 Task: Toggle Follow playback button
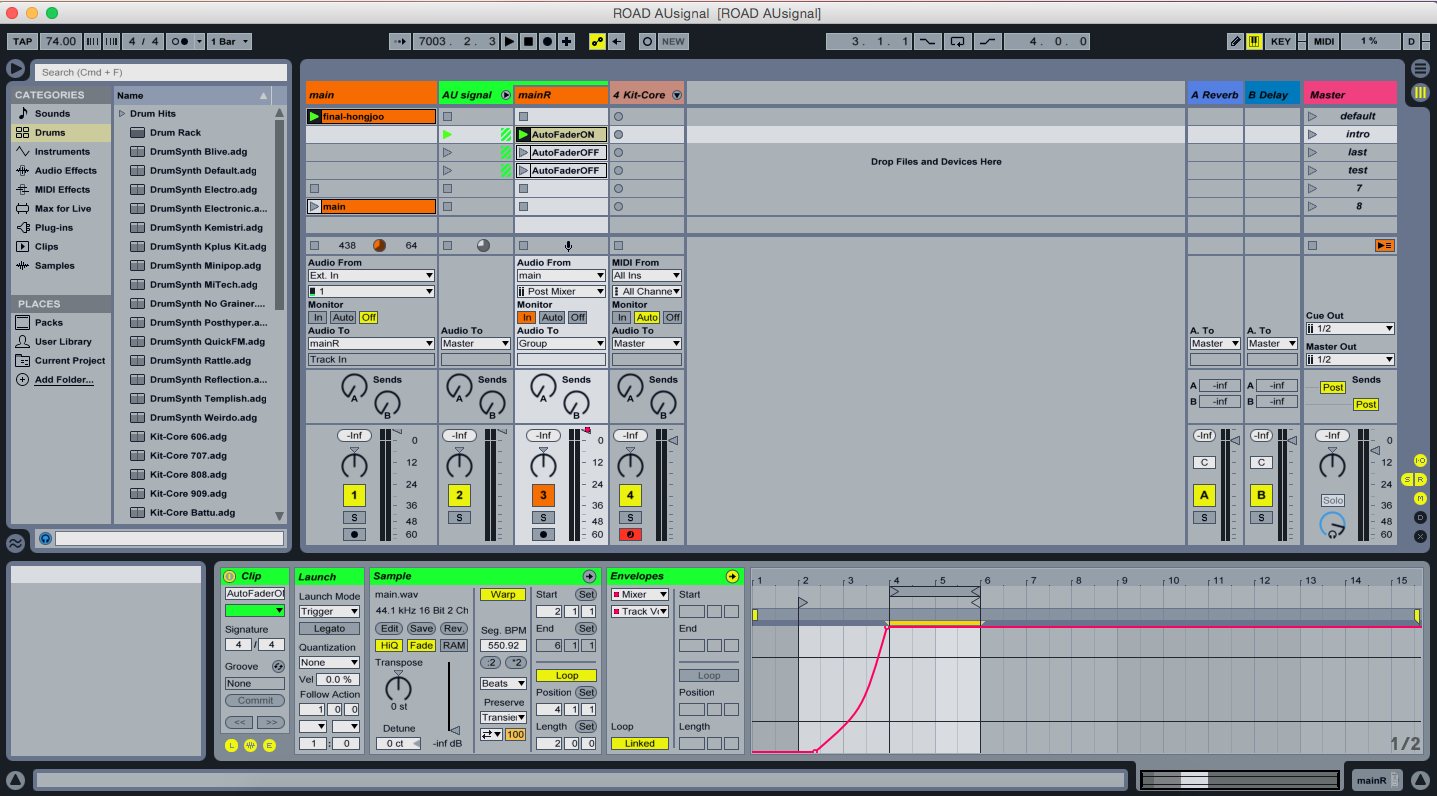[400, 41]
